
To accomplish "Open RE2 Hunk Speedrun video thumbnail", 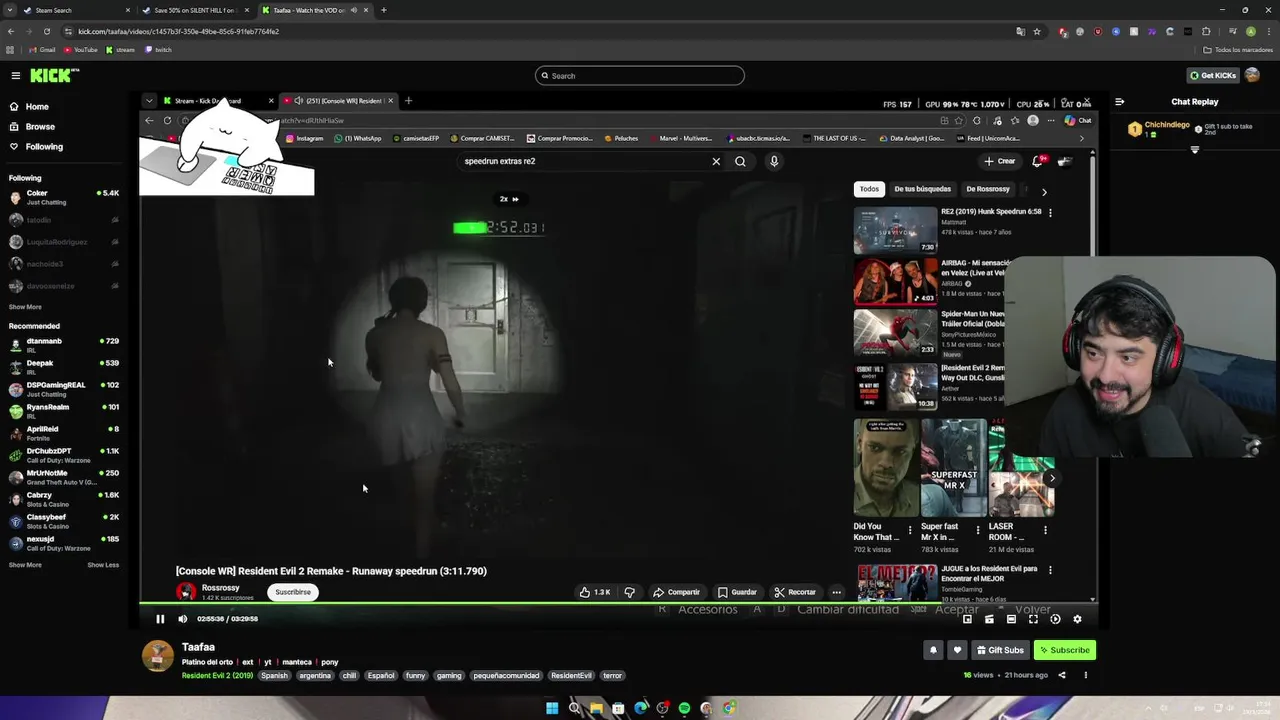I will [x=895, y=230].
